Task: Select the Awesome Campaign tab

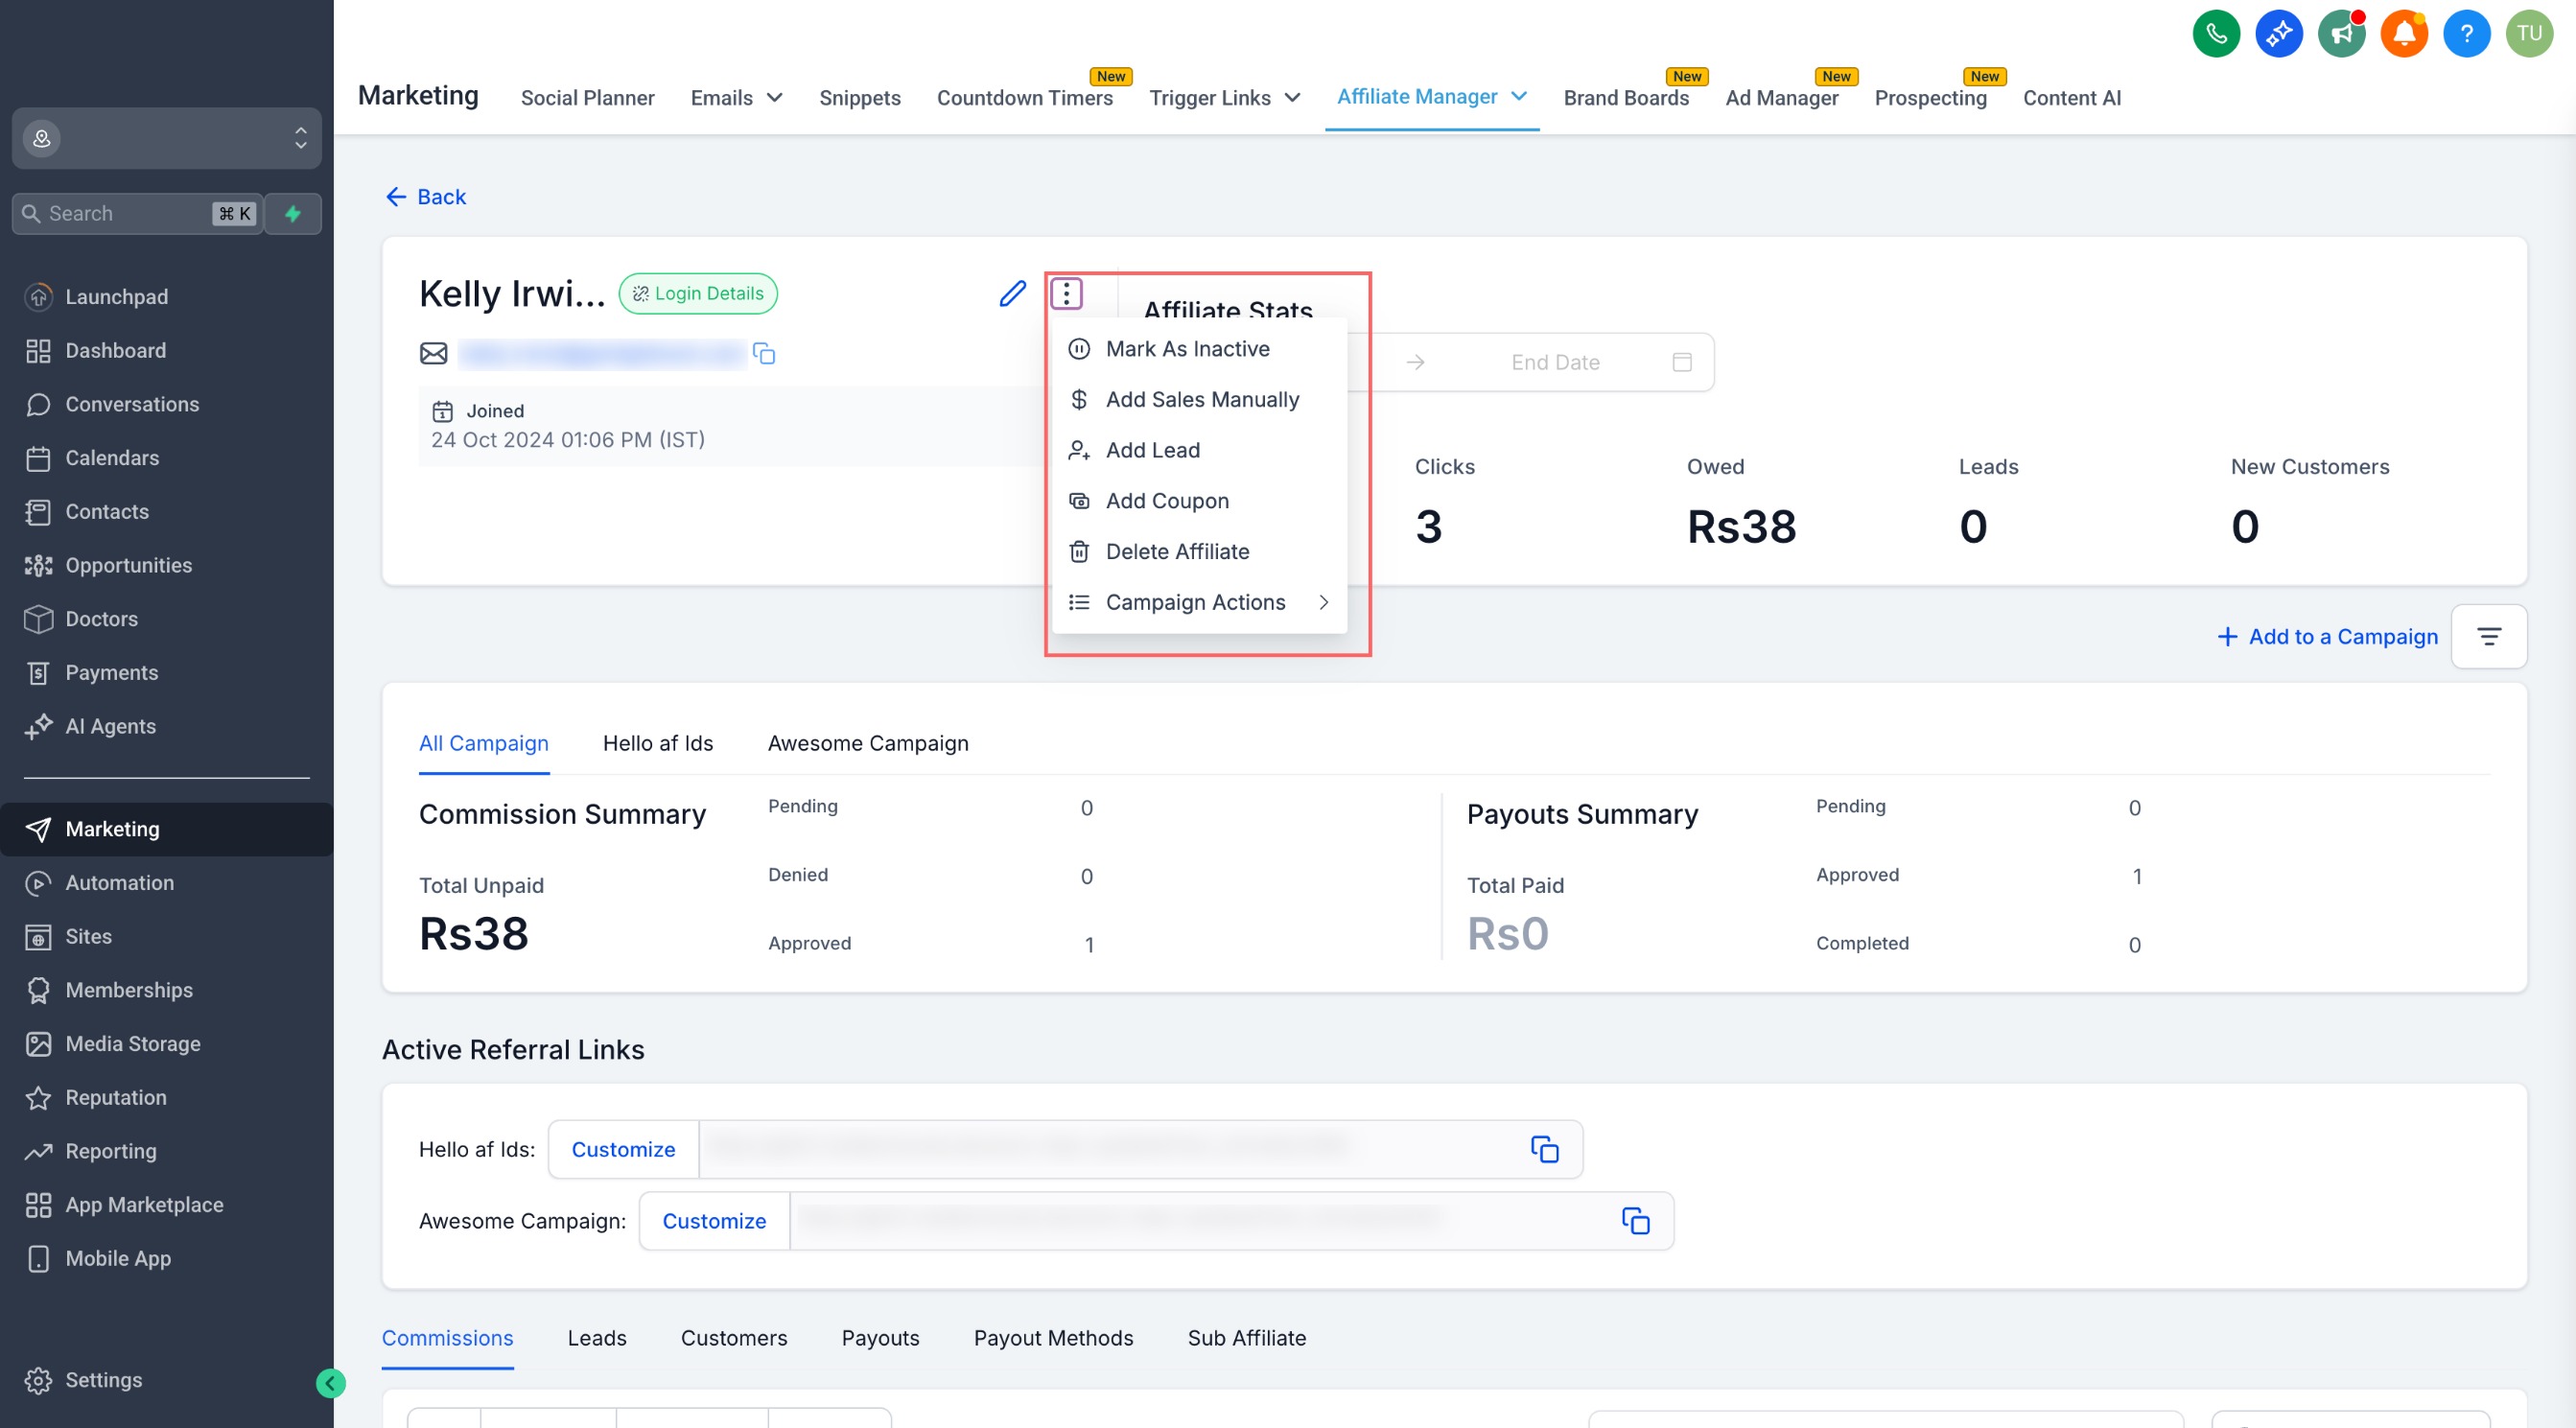Action: click(867, 743)
